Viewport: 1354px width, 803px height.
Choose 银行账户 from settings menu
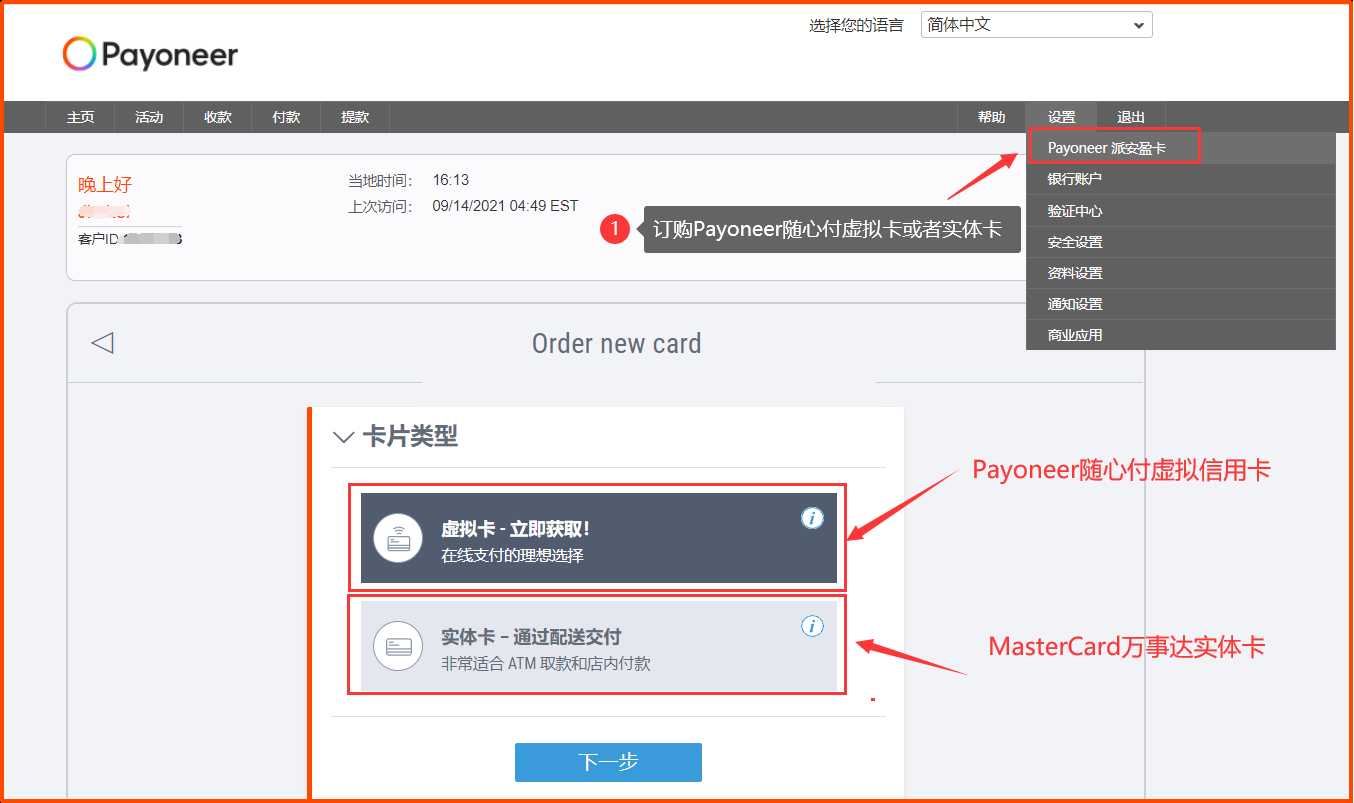tap(1181, 179)
